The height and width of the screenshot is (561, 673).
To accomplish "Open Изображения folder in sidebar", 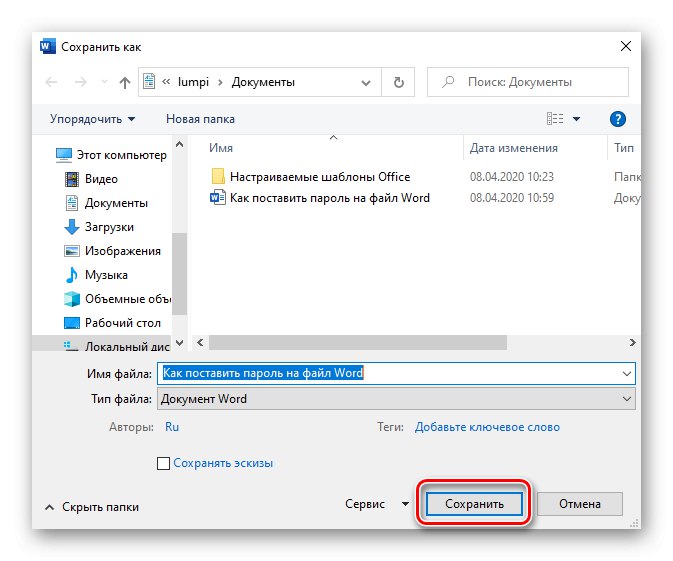I will 112,251.
